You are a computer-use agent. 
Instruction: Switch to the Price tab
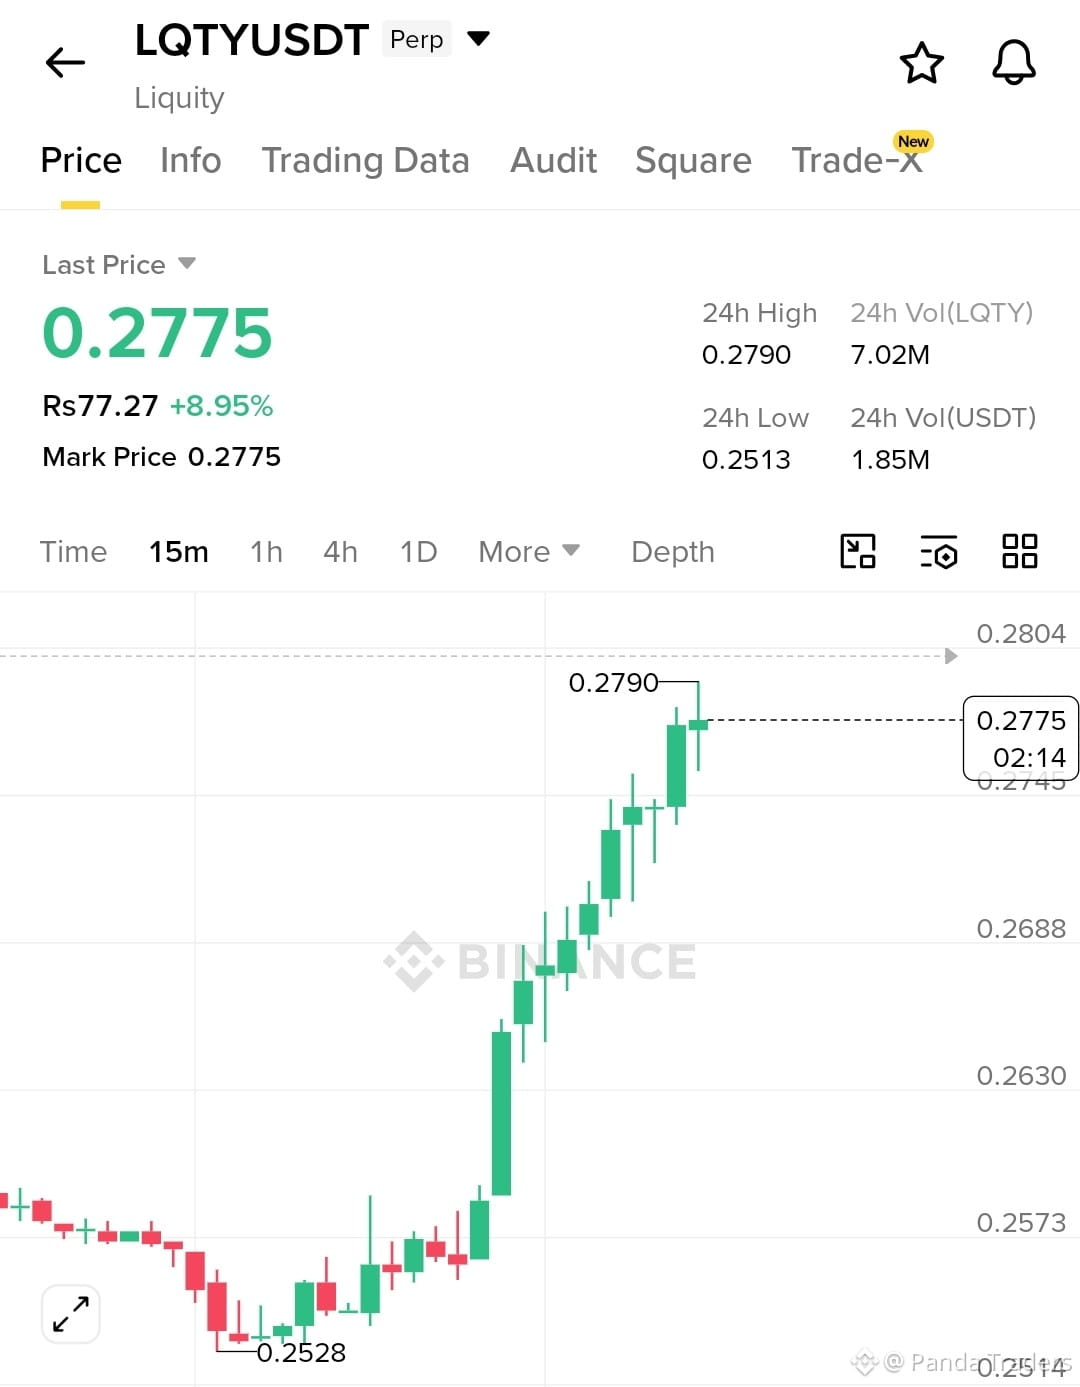pos(81,160)
